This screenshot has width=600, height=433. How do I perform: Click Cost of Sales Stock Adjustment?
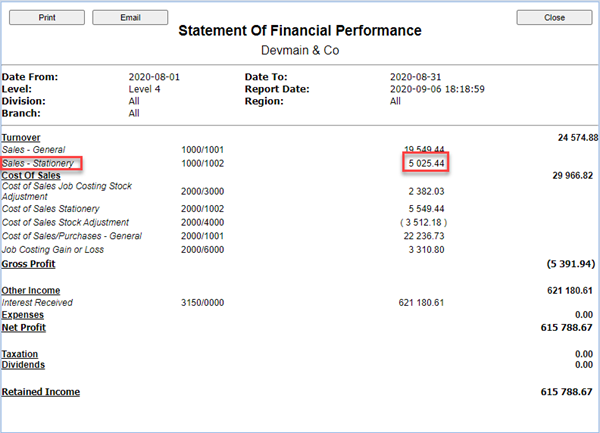(65, 222)
